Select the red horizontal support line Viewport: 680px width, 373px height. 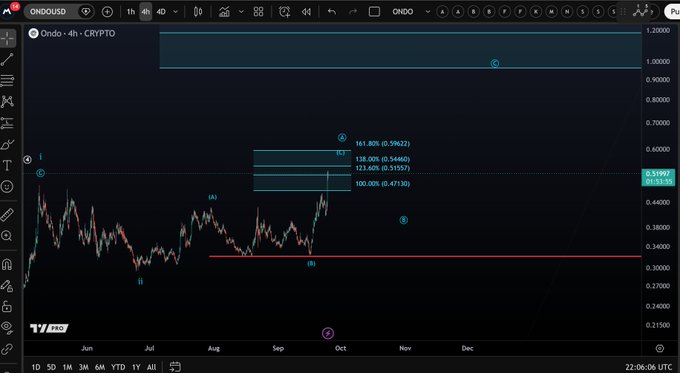425,257
